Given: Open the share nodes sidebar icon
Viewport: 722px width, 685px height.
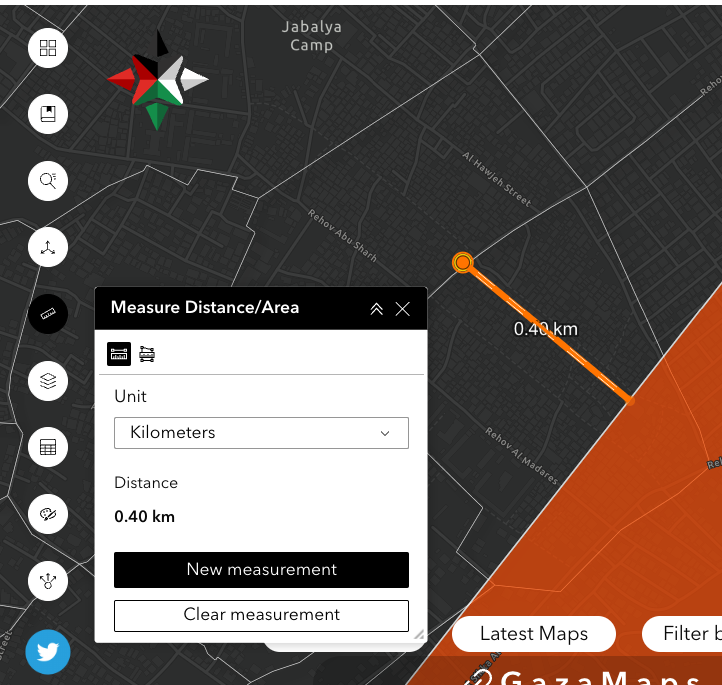Looking at the screenshot, I should (x=48, y=248).
